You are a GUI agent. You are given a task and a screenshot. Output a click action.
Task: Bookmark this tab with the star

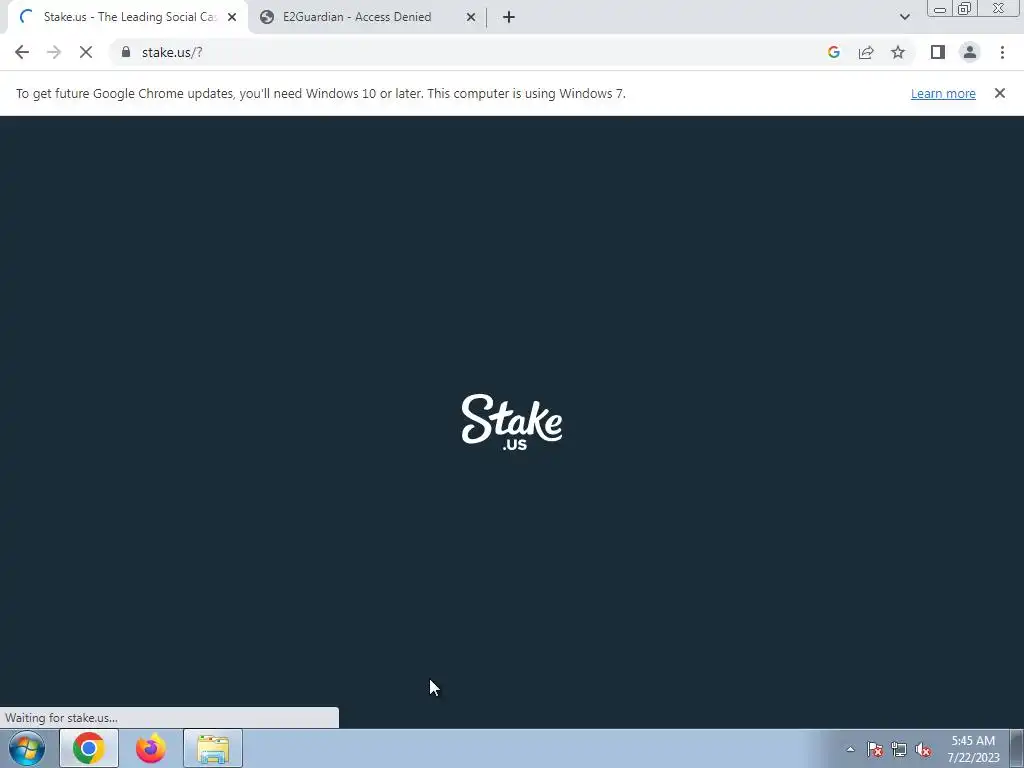pos(898,52)
